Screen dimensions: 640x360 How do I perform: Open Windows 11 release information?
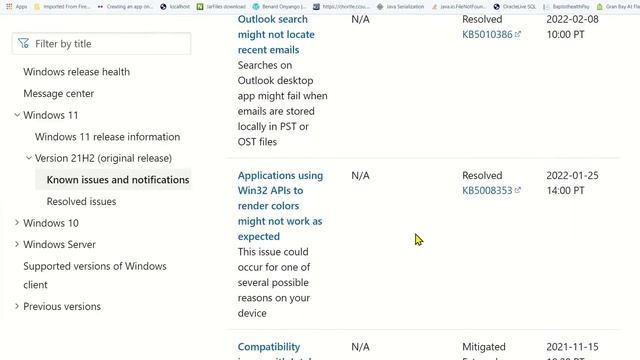pos(107,137)
